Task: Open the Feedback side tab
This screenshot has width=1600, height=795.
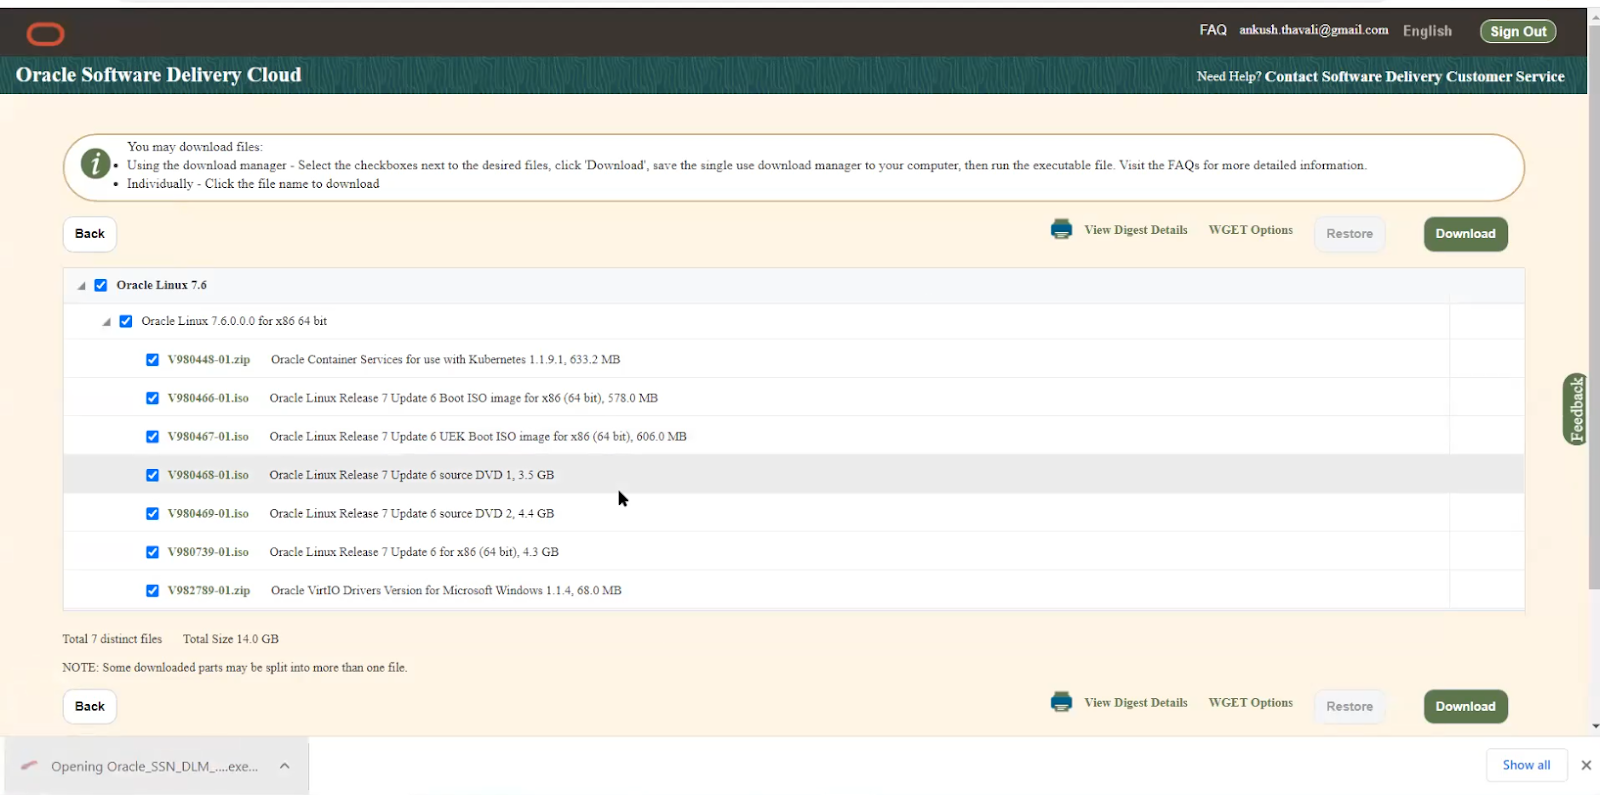Action: (x=1576, y=409)
